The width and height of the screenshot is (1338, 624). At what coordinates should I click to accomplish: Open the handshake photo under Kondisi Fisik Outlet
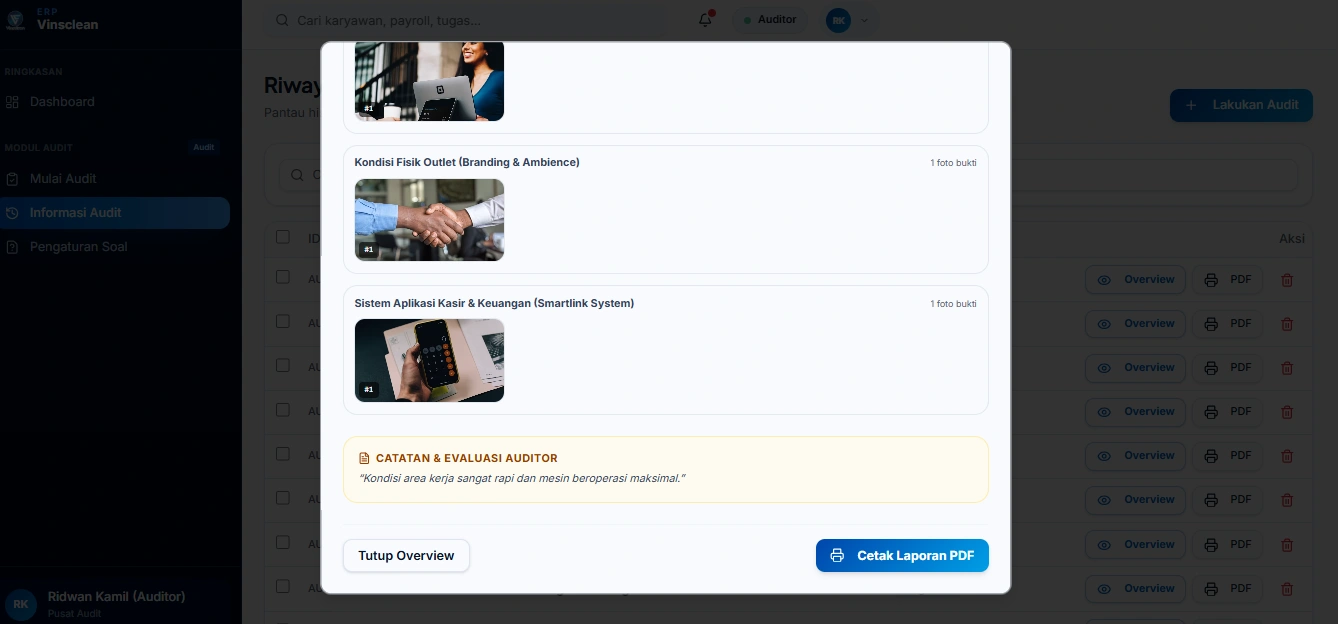(429, 220)
